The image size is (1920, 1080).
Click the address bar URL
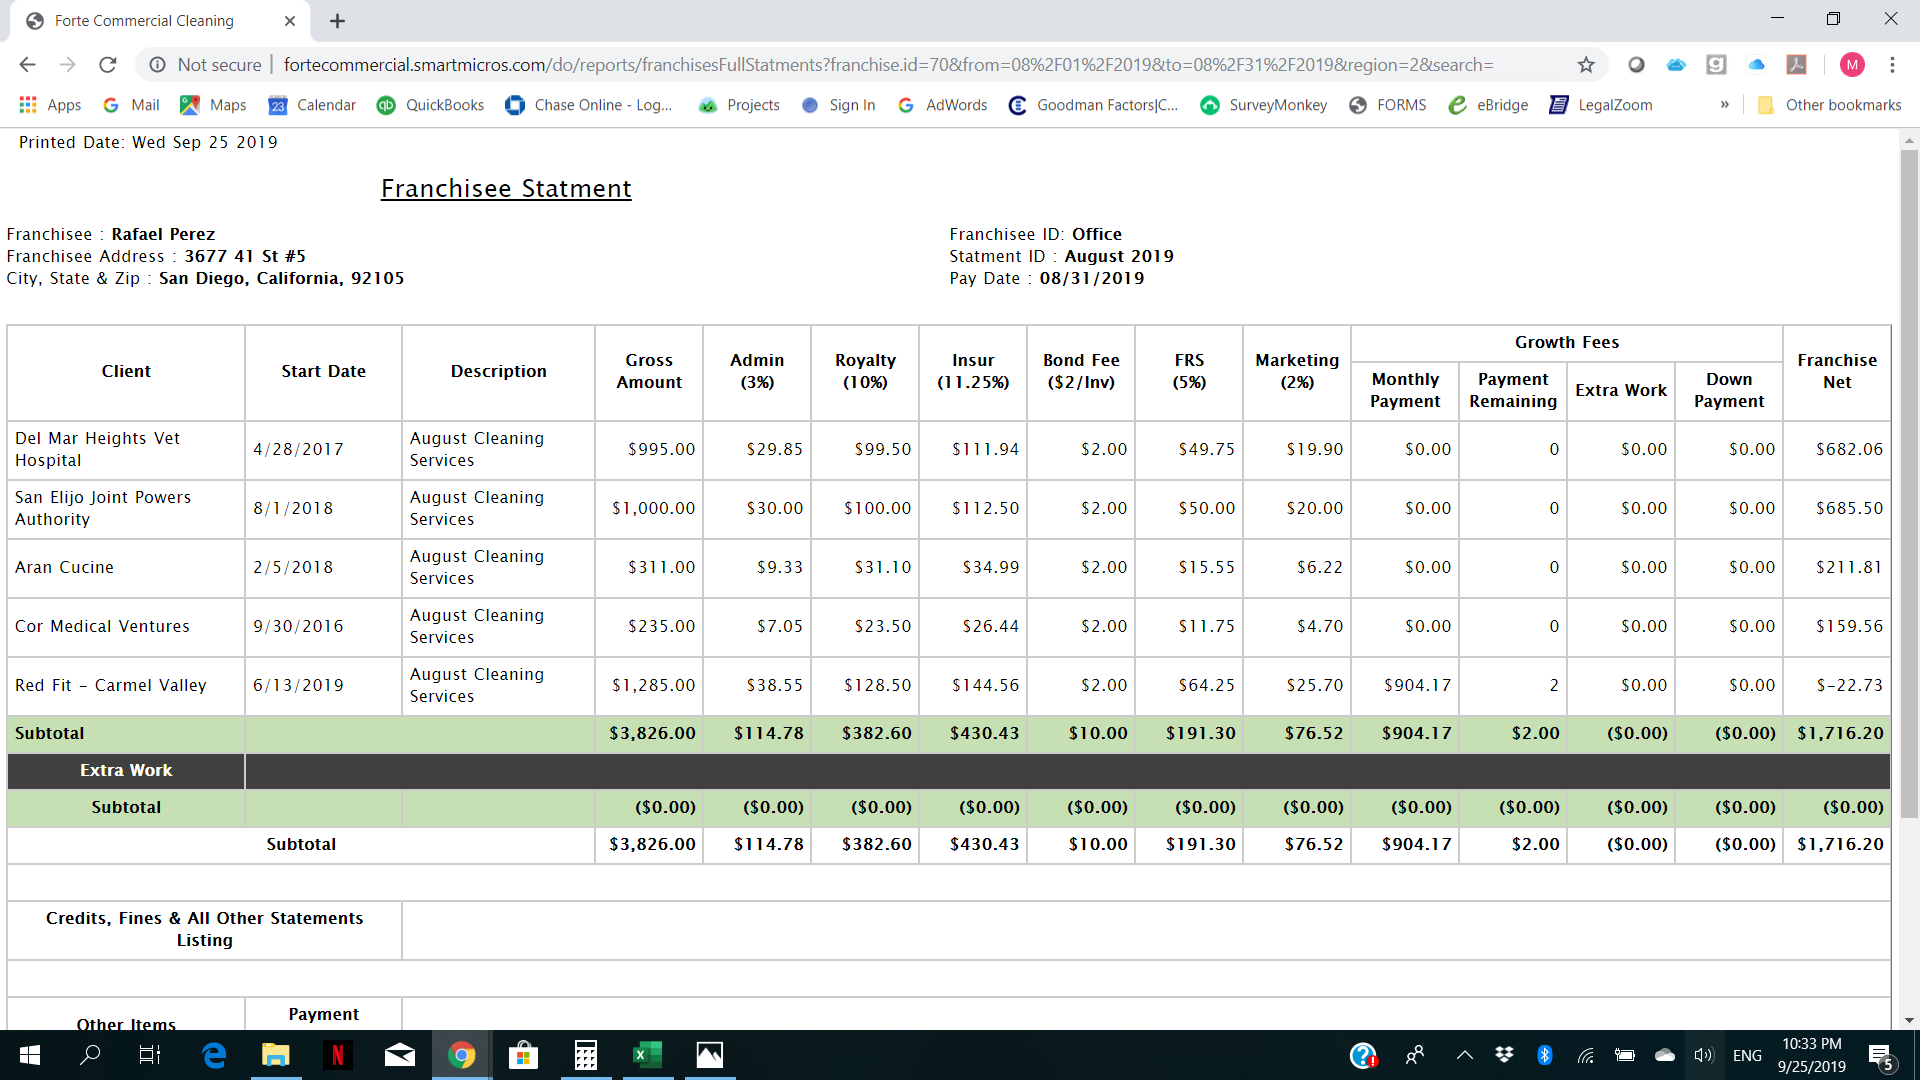888,65
